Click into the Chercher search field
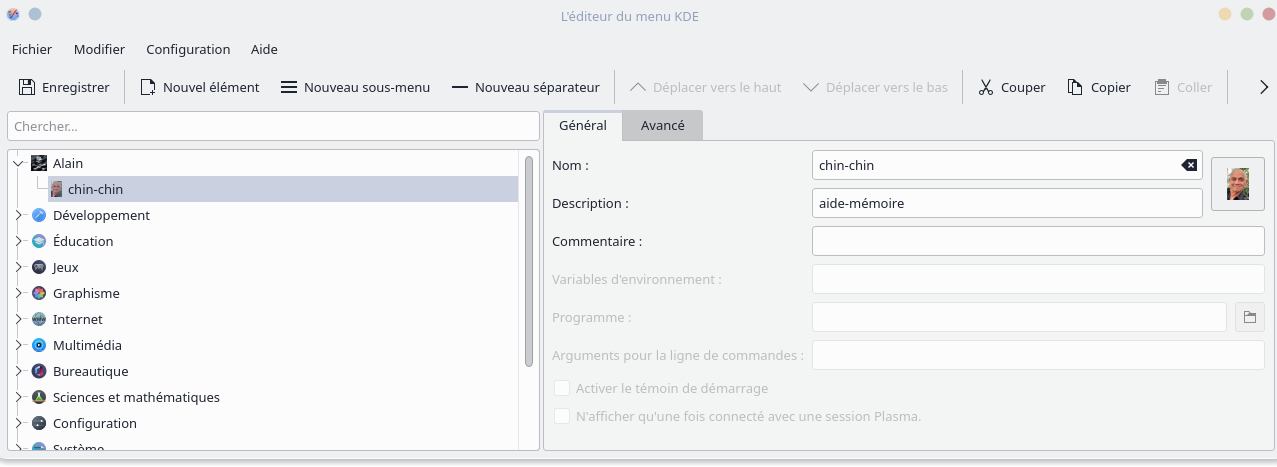 273,127
